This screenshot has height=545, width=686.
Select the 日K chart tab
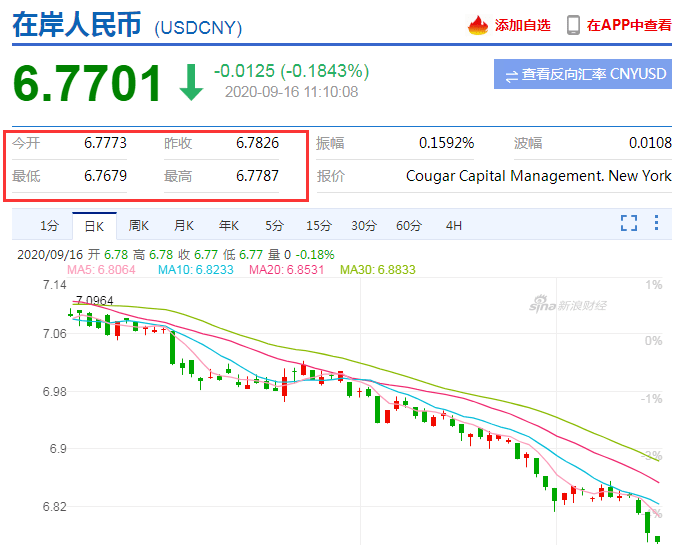94,226
